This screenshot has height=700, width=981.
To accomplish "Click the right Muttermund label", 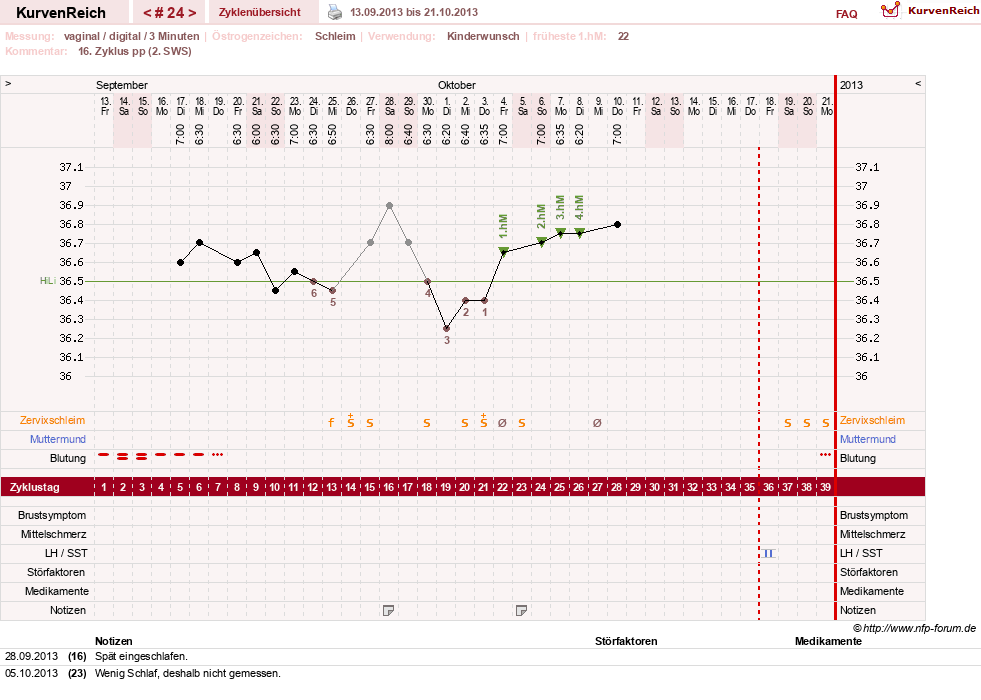I will pyautogui.click(x=868, y=439).
